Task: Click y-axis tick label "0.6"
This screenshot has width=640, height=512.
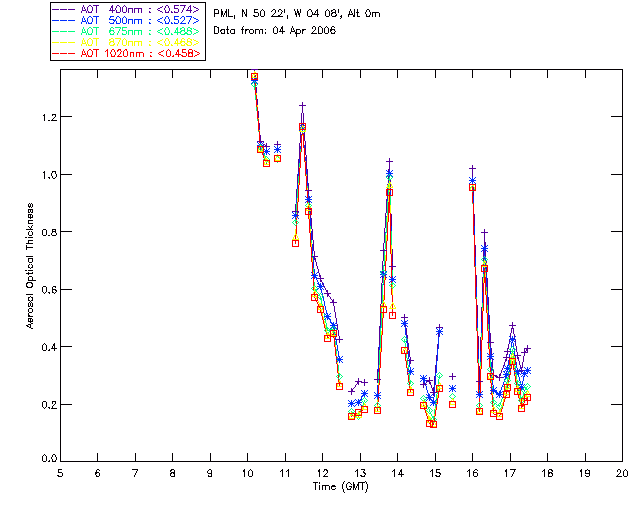Action: point(49,289)
